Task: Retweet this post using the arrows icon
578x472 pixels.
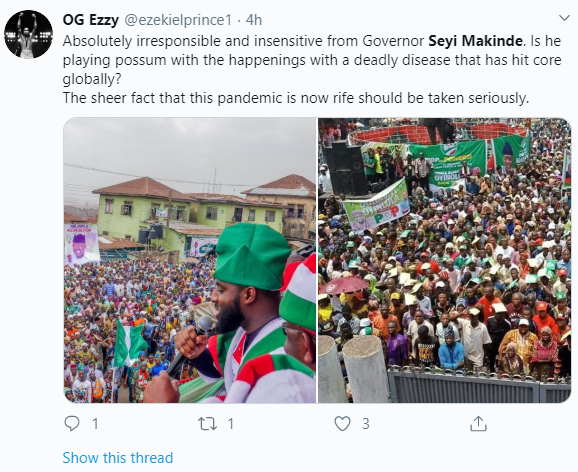Action: 208,424
